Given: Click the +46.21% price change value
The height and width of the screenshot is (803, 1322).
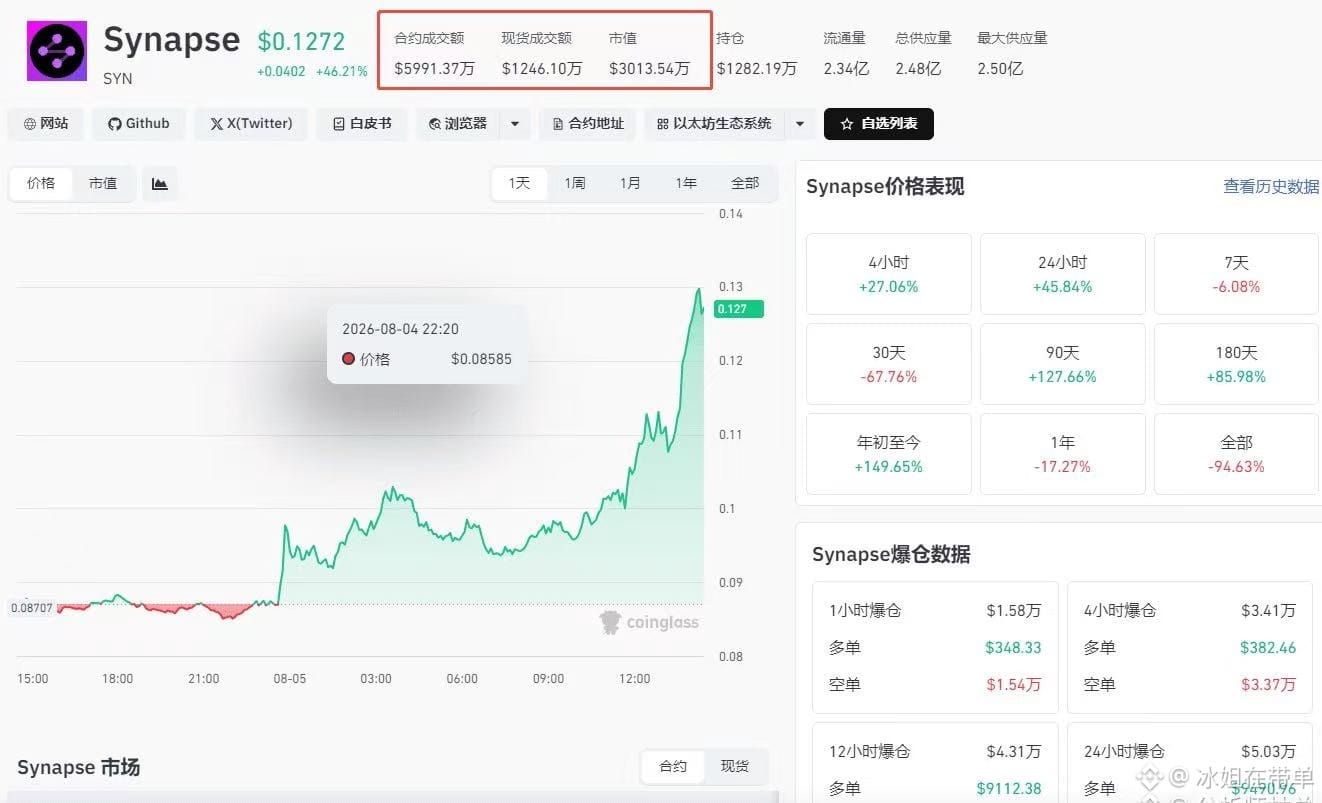Looking at the screenshot, I should (x=342, y=72).
